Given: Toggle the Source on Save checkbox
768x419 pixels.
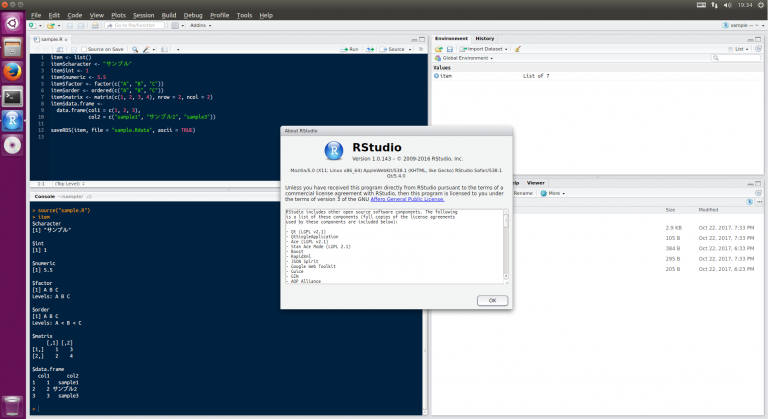Looking at the screenshot, I should coord(82,49).
